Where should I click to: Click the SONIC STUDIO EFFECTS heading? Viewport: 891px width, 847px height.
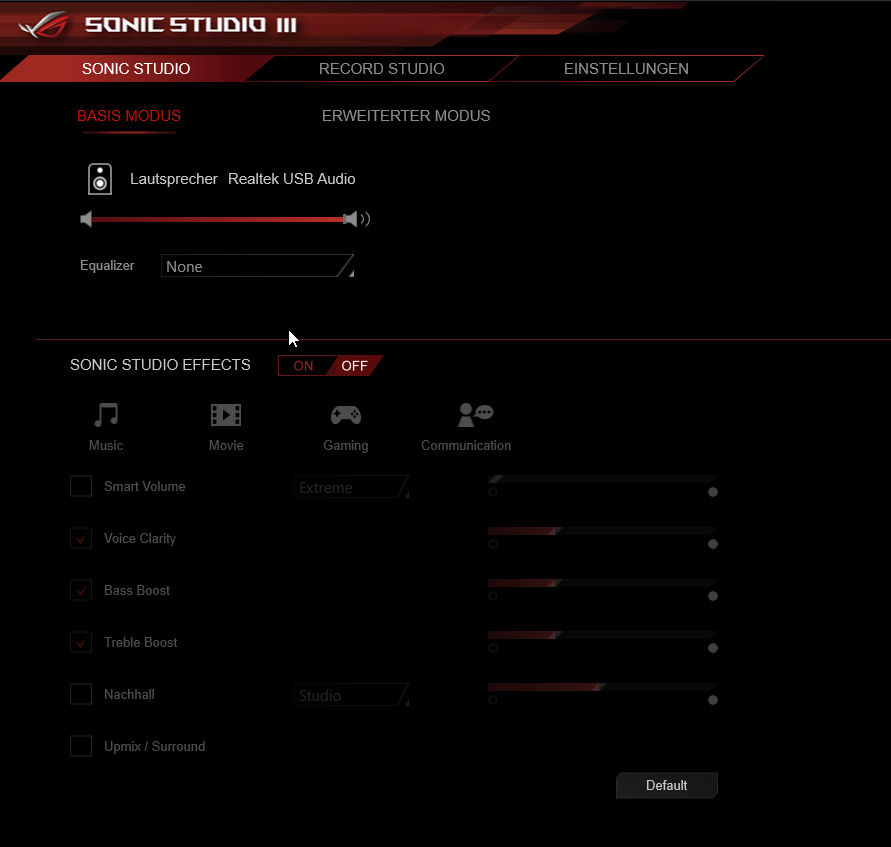pos(160,365)
